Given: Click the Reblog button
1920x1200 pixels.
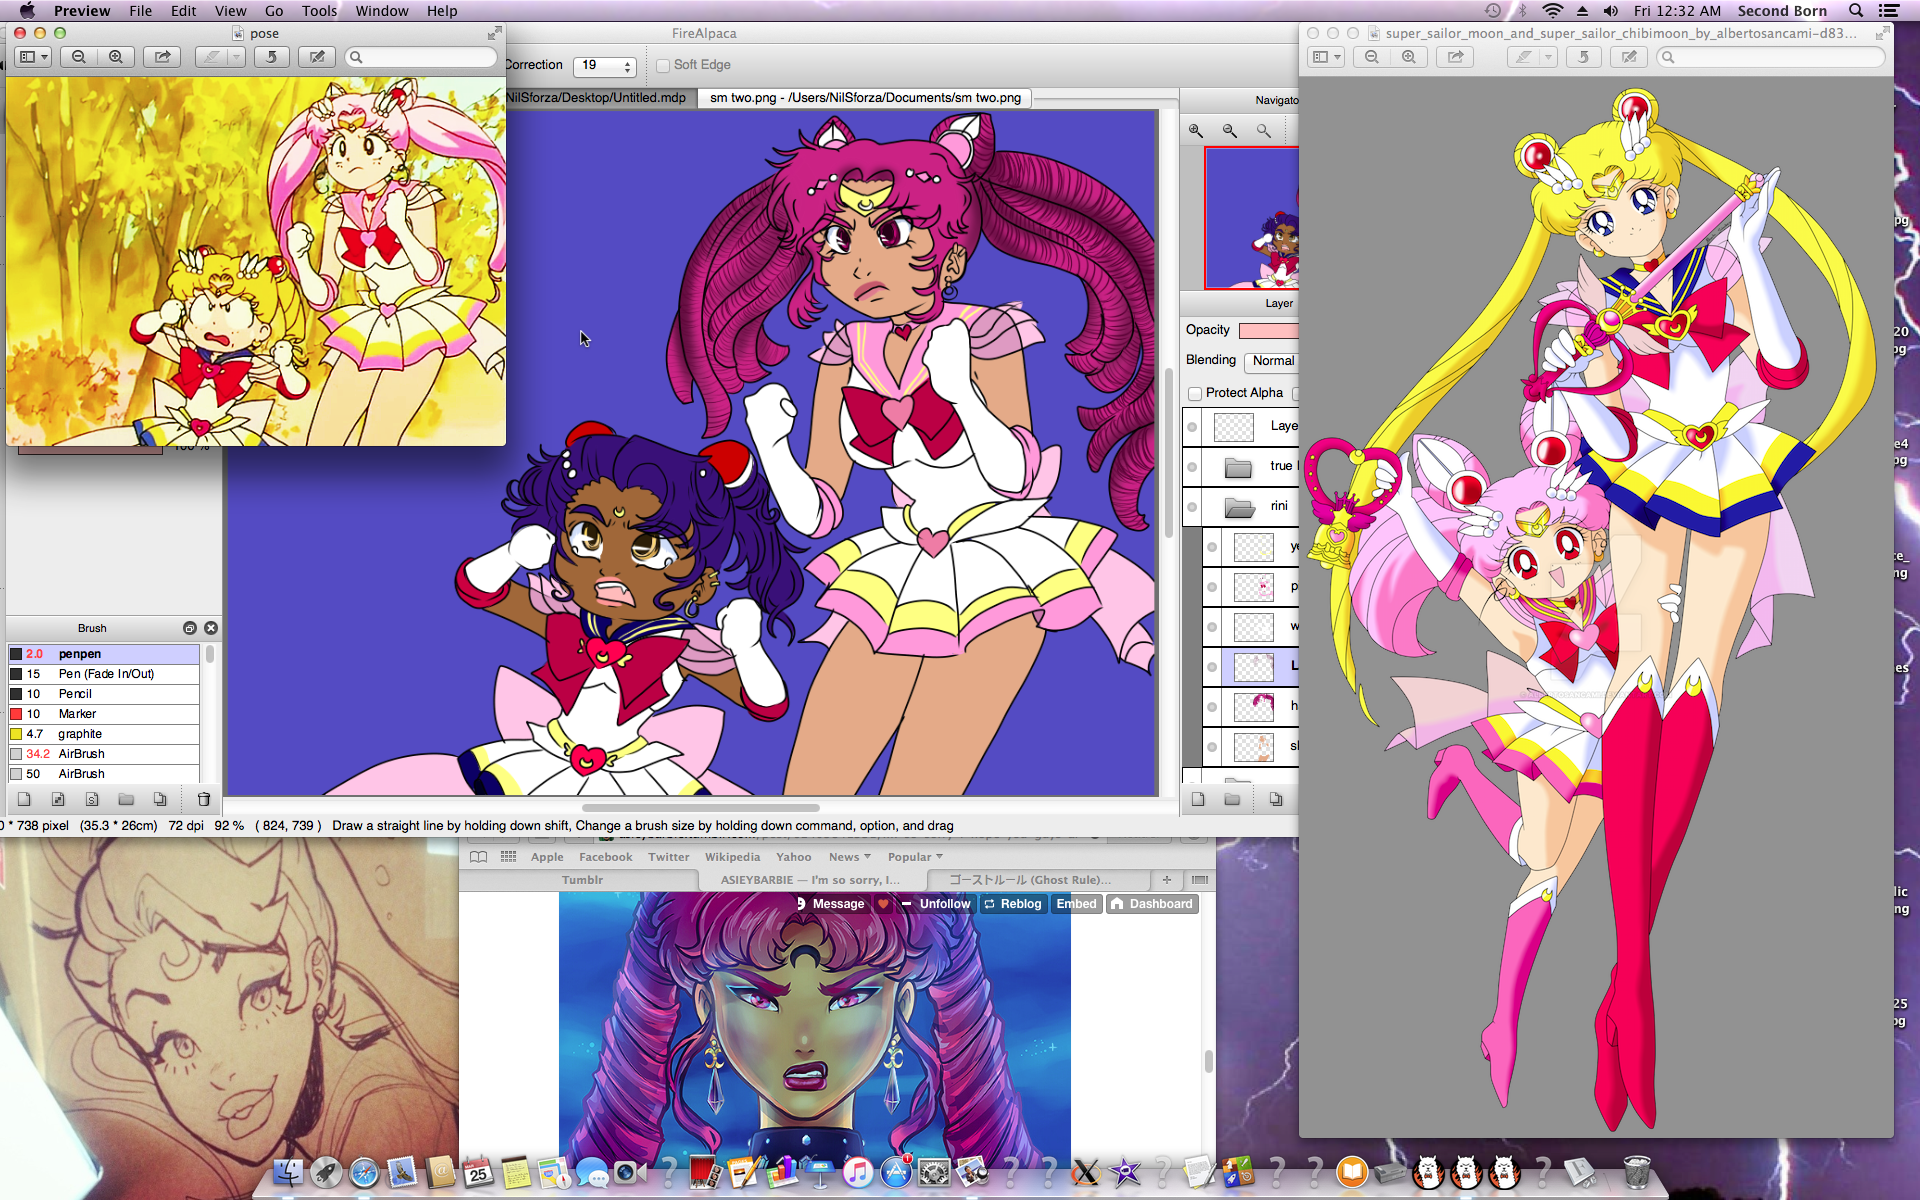Looking at the screenshot, I should click(x=1012, y=904).
